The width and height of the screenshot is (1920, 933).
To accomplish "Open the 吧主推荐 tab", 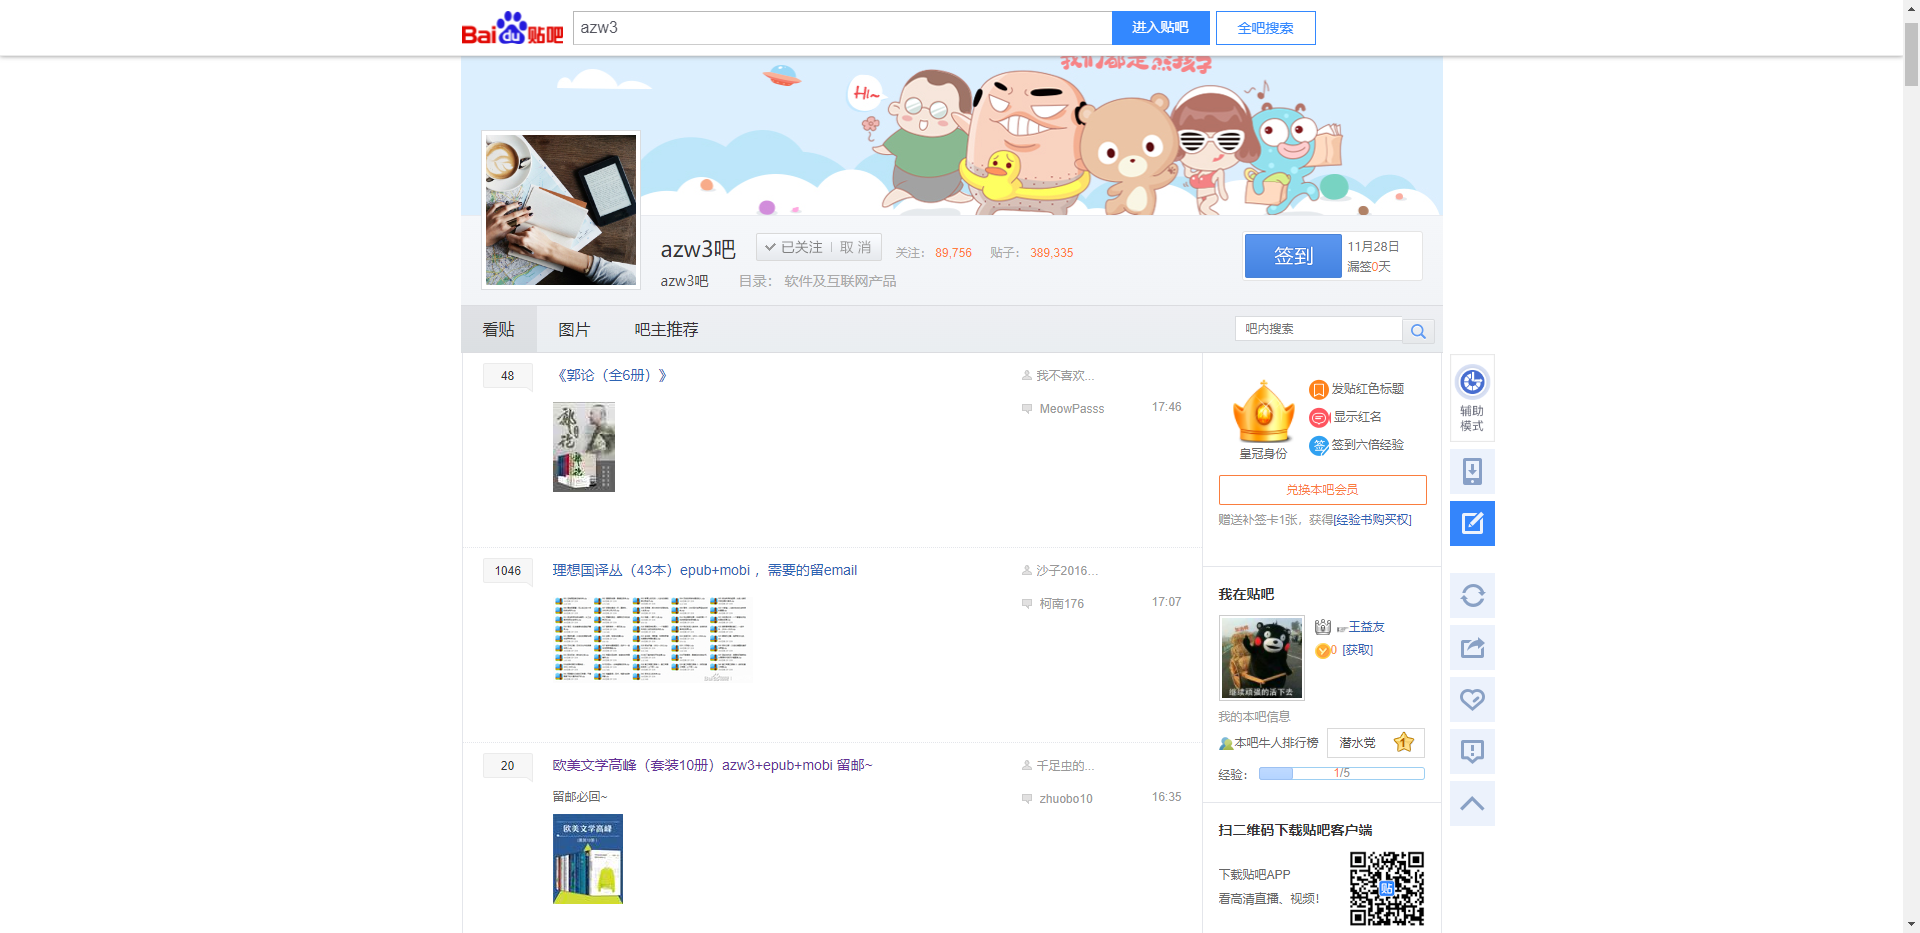I will coord(666,329).
